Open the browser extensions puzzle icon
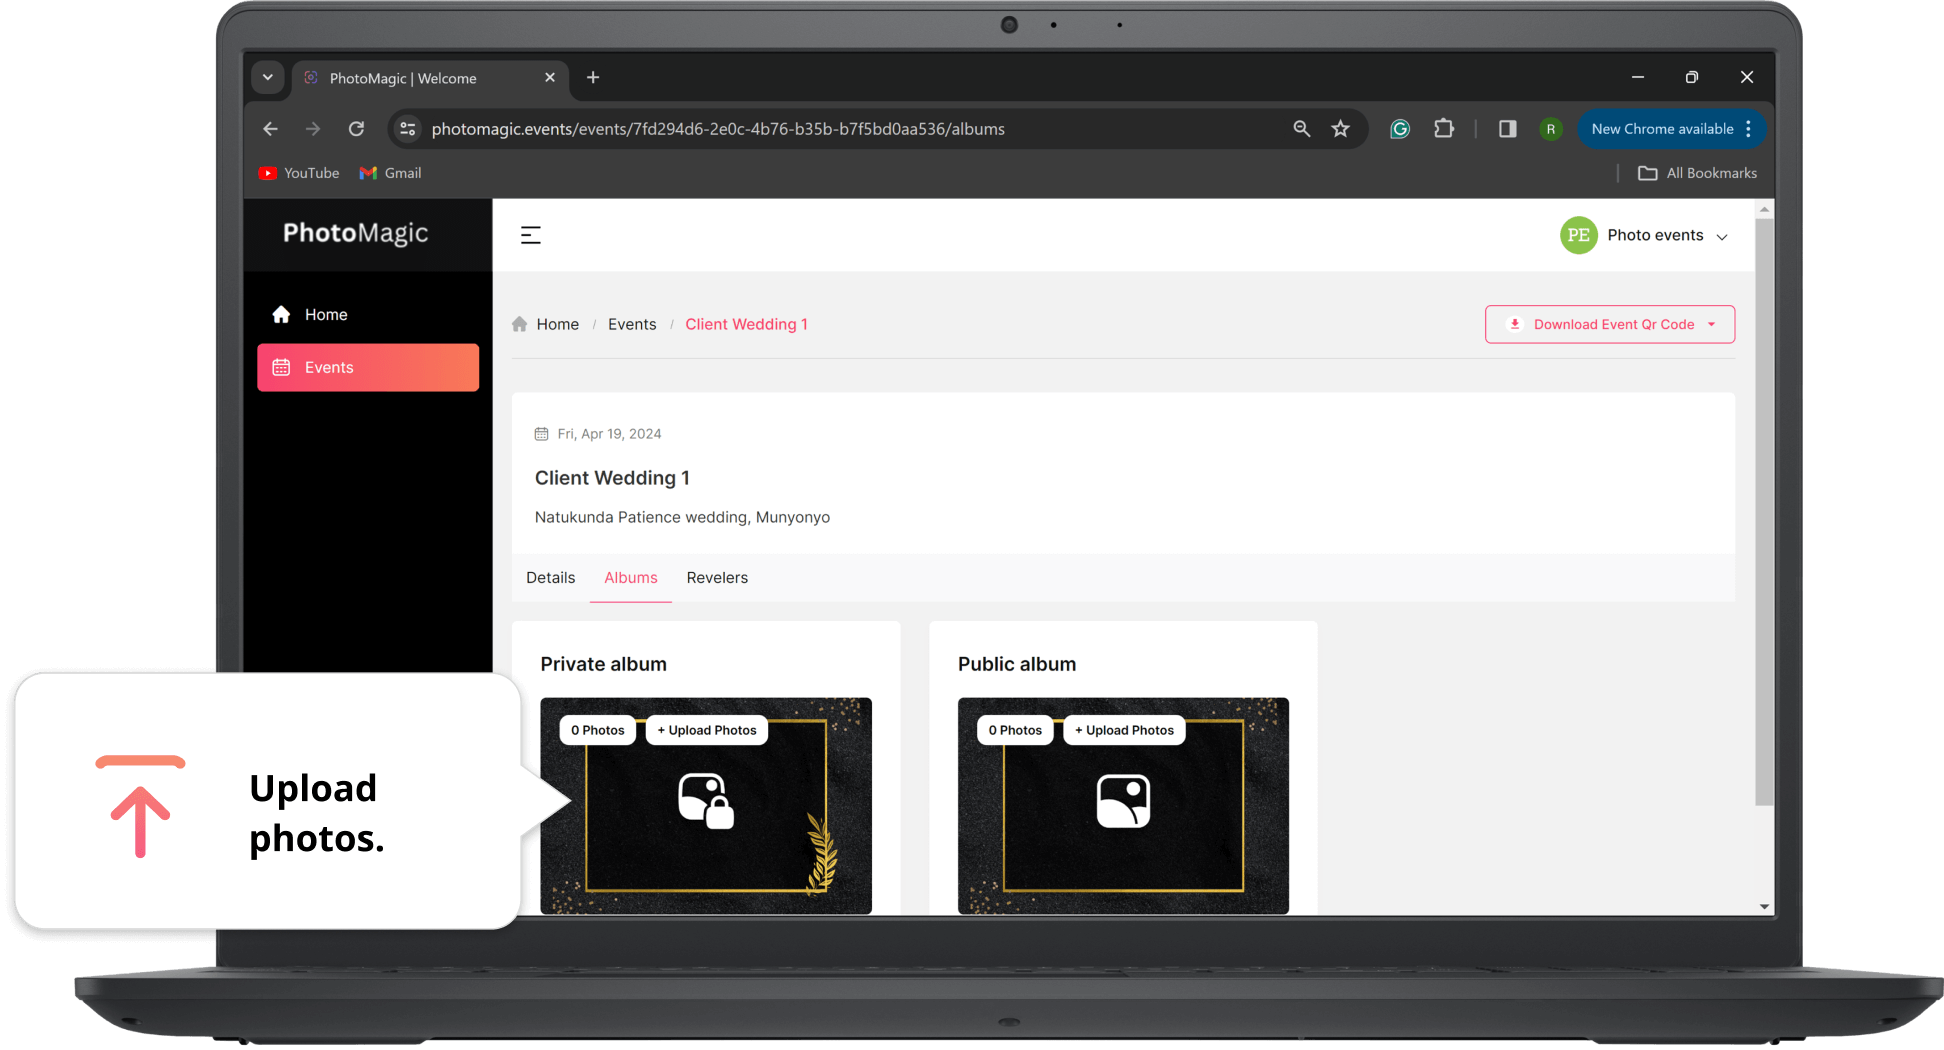Image resolution: width=1944 pixels, height=1050 pixels. (1443, 129)
